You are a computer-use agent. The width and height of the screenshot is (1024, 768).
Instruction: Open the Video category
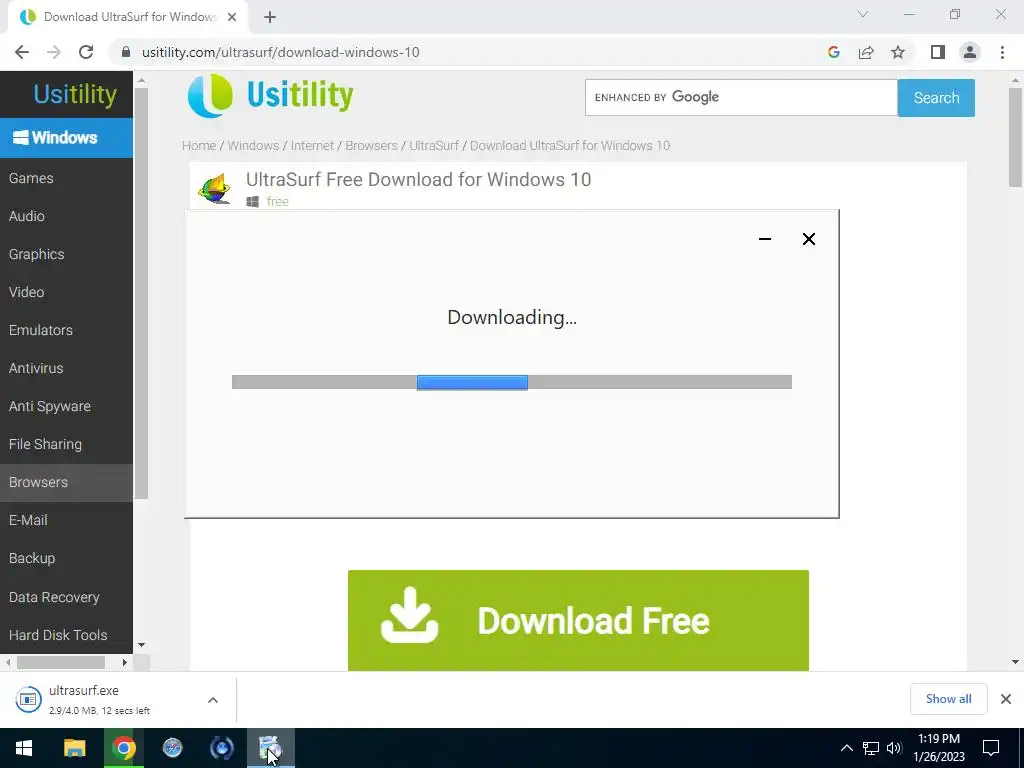(66, 292)
